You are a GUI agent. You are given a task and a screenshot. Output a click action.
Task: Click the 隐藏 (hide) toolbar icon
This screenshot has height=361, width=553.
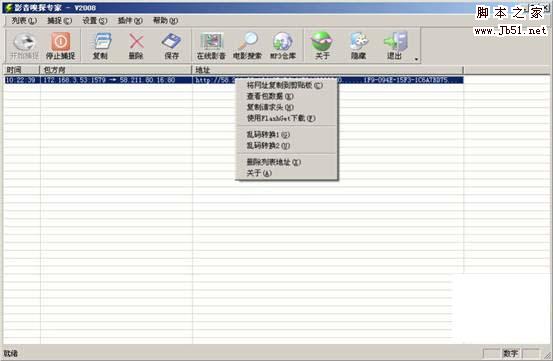(358, 46)
